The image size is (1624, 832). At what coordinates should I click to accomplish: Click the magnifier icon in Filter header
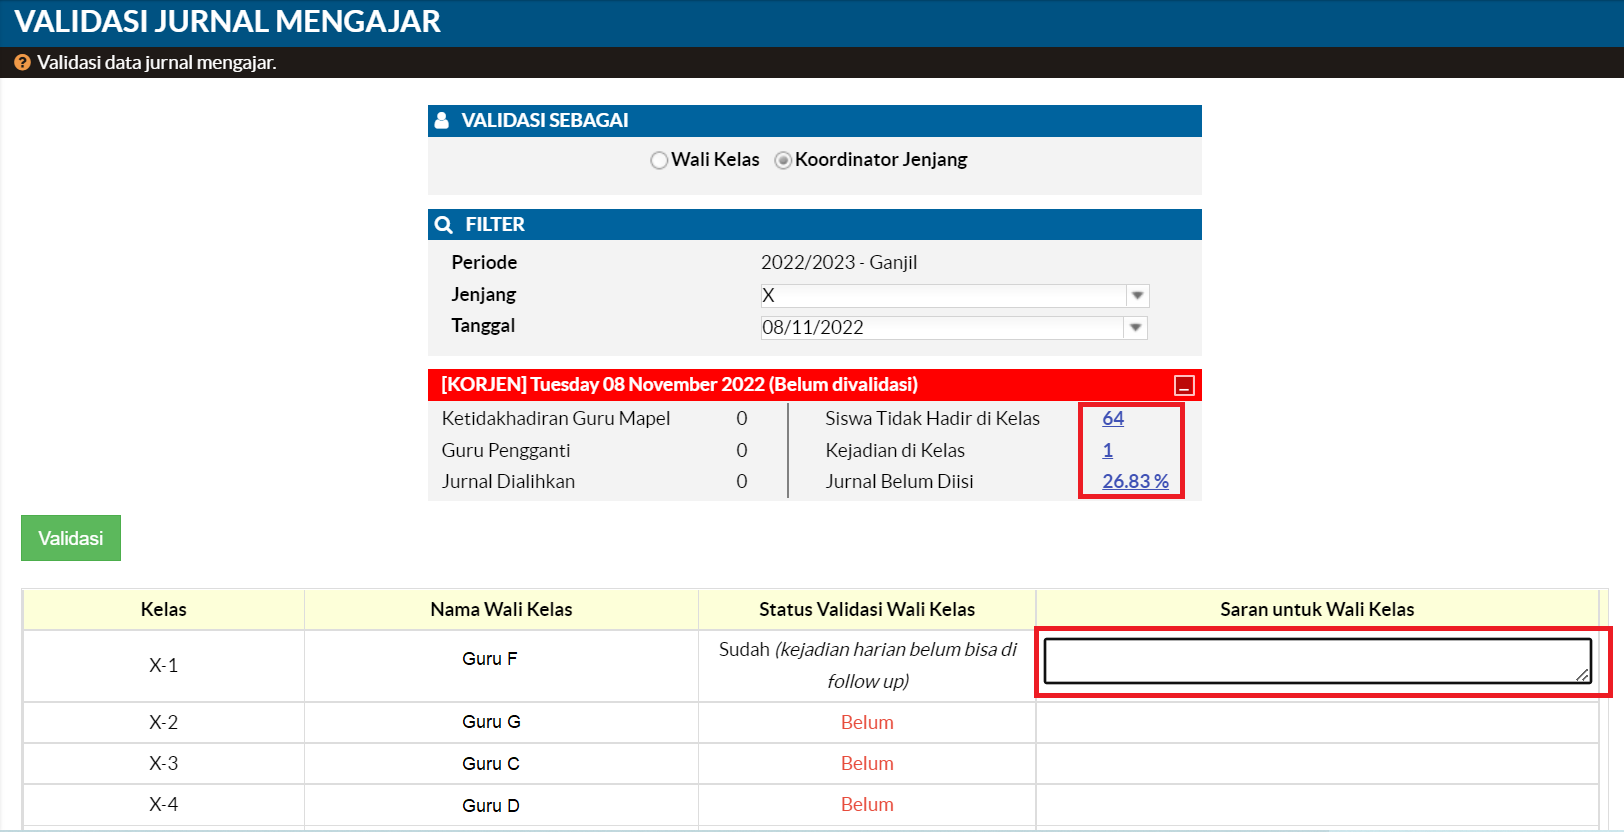point(444,225)
